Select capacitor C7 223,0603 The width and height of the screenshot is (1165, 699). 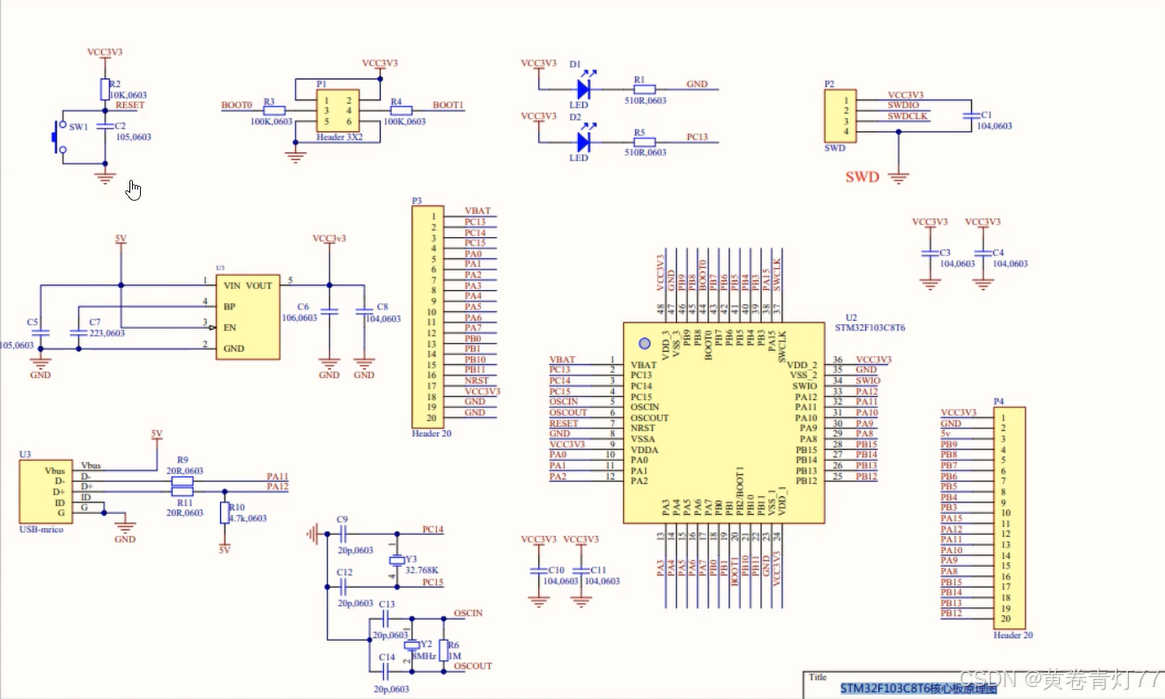(x=78, y=333)
